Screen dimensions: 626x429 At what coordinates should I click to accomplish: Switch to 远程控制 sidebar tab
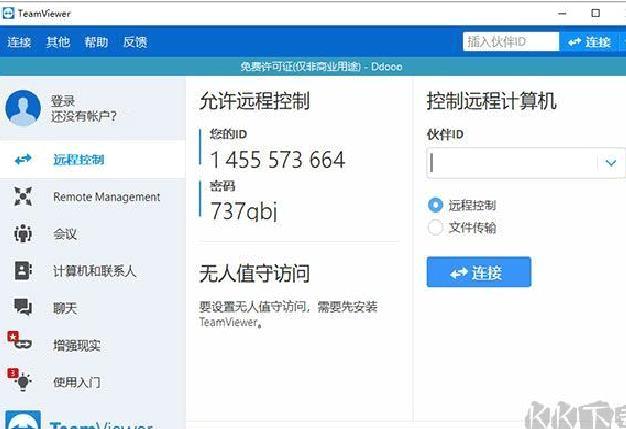93,160
